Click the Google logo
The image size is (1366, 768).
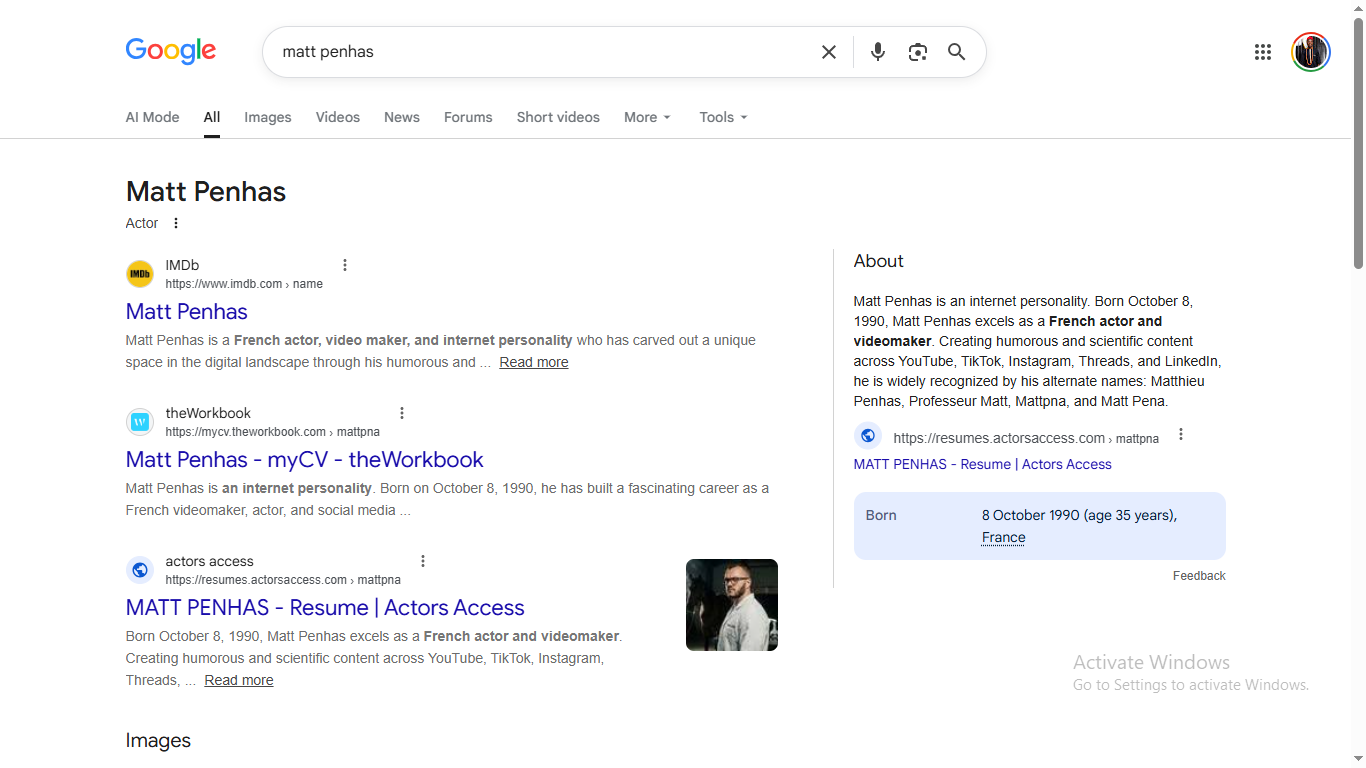click(x=171, y=51)
